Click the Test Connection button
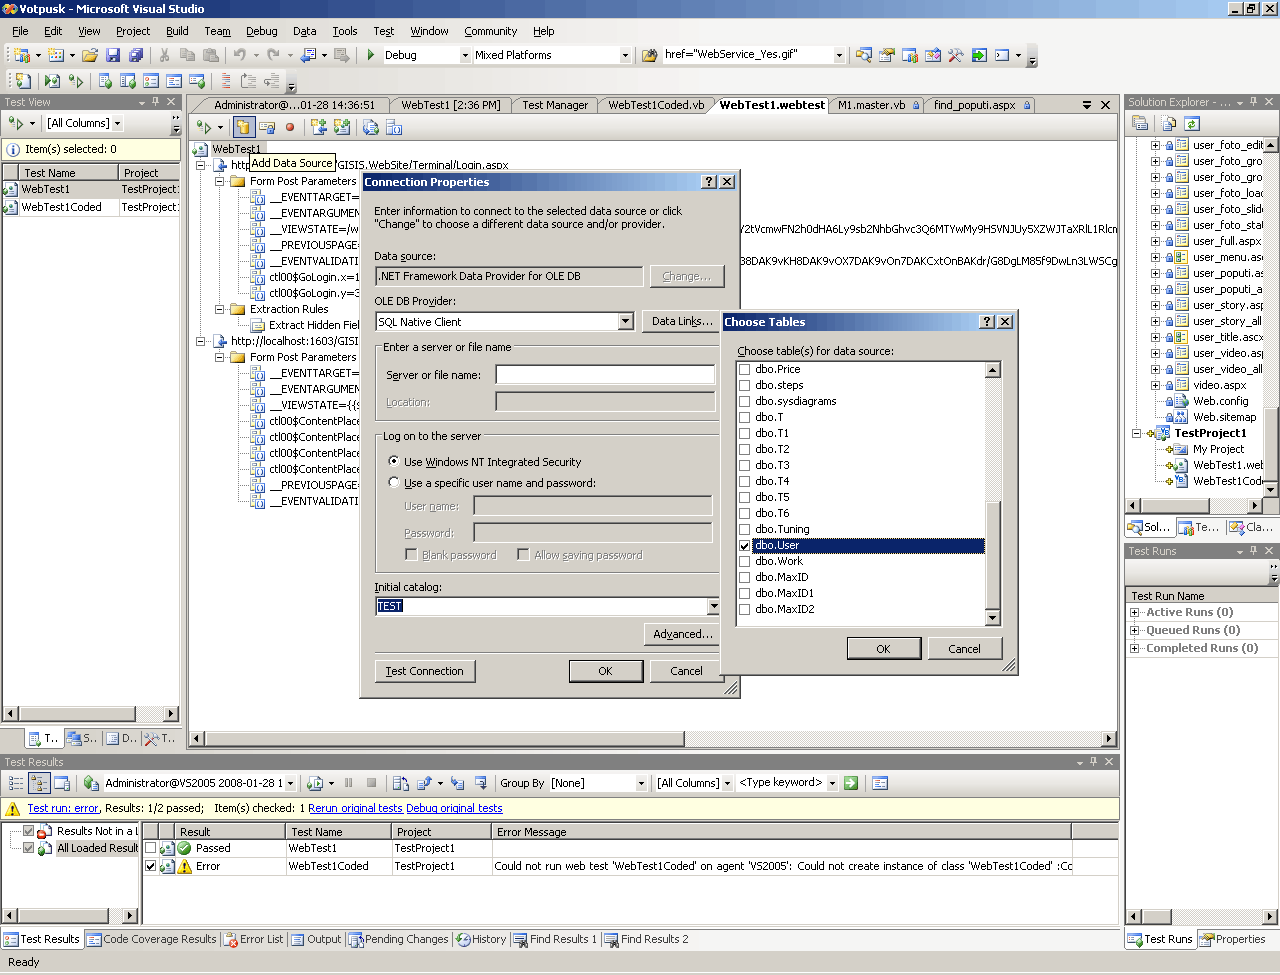 click(425, 671)
